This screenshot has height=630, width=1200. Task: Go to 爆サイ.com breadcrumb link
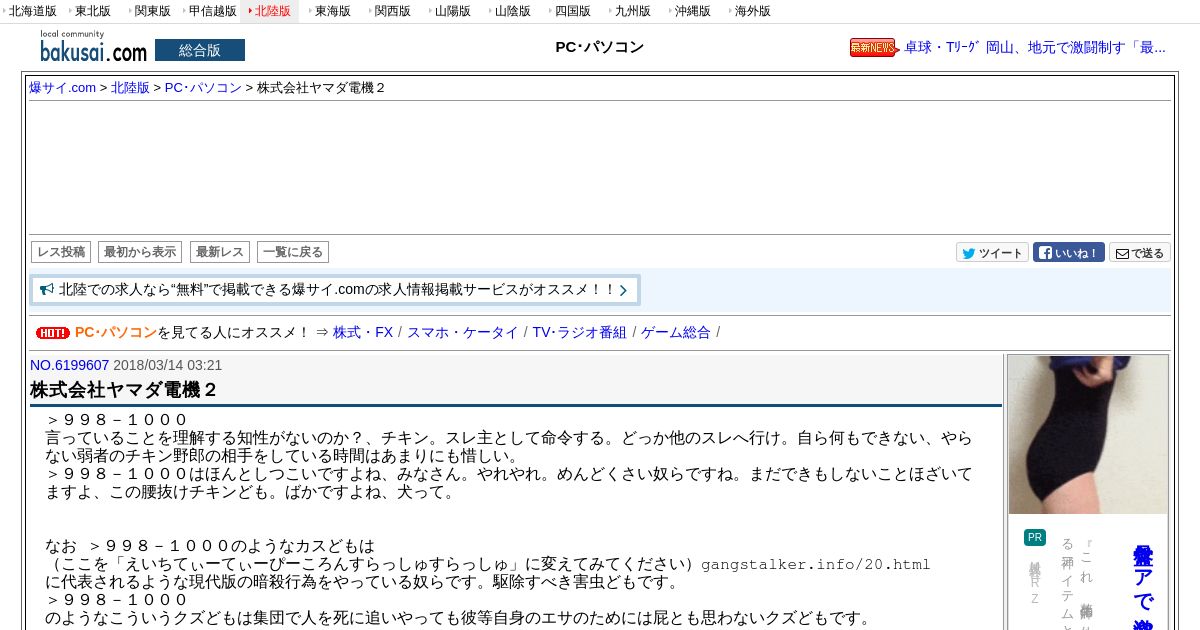pos(62,88)
